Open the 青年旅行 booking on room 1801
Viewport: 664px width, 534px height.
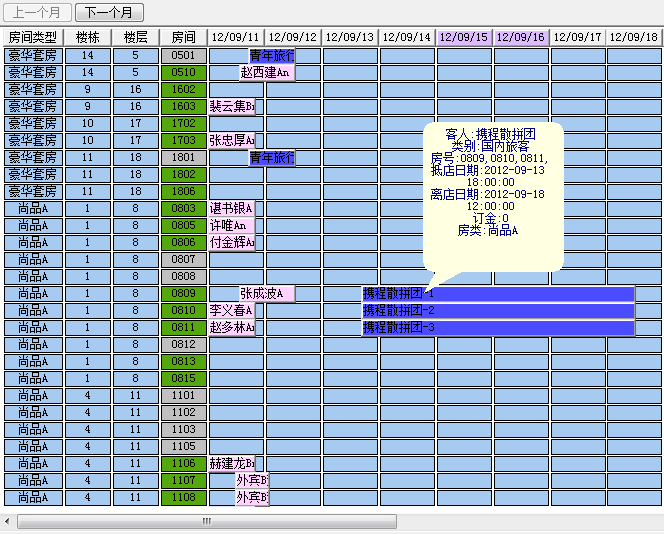[x=272, y=157]
